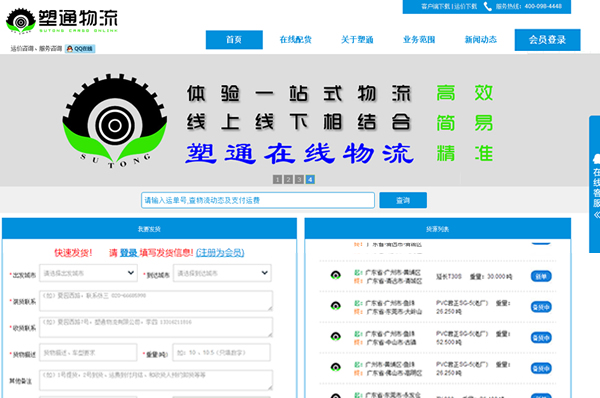The width and height of the screenshot is (600, 398).
Task: Click the large gear logo in the banner
Action: pos(115,121)
